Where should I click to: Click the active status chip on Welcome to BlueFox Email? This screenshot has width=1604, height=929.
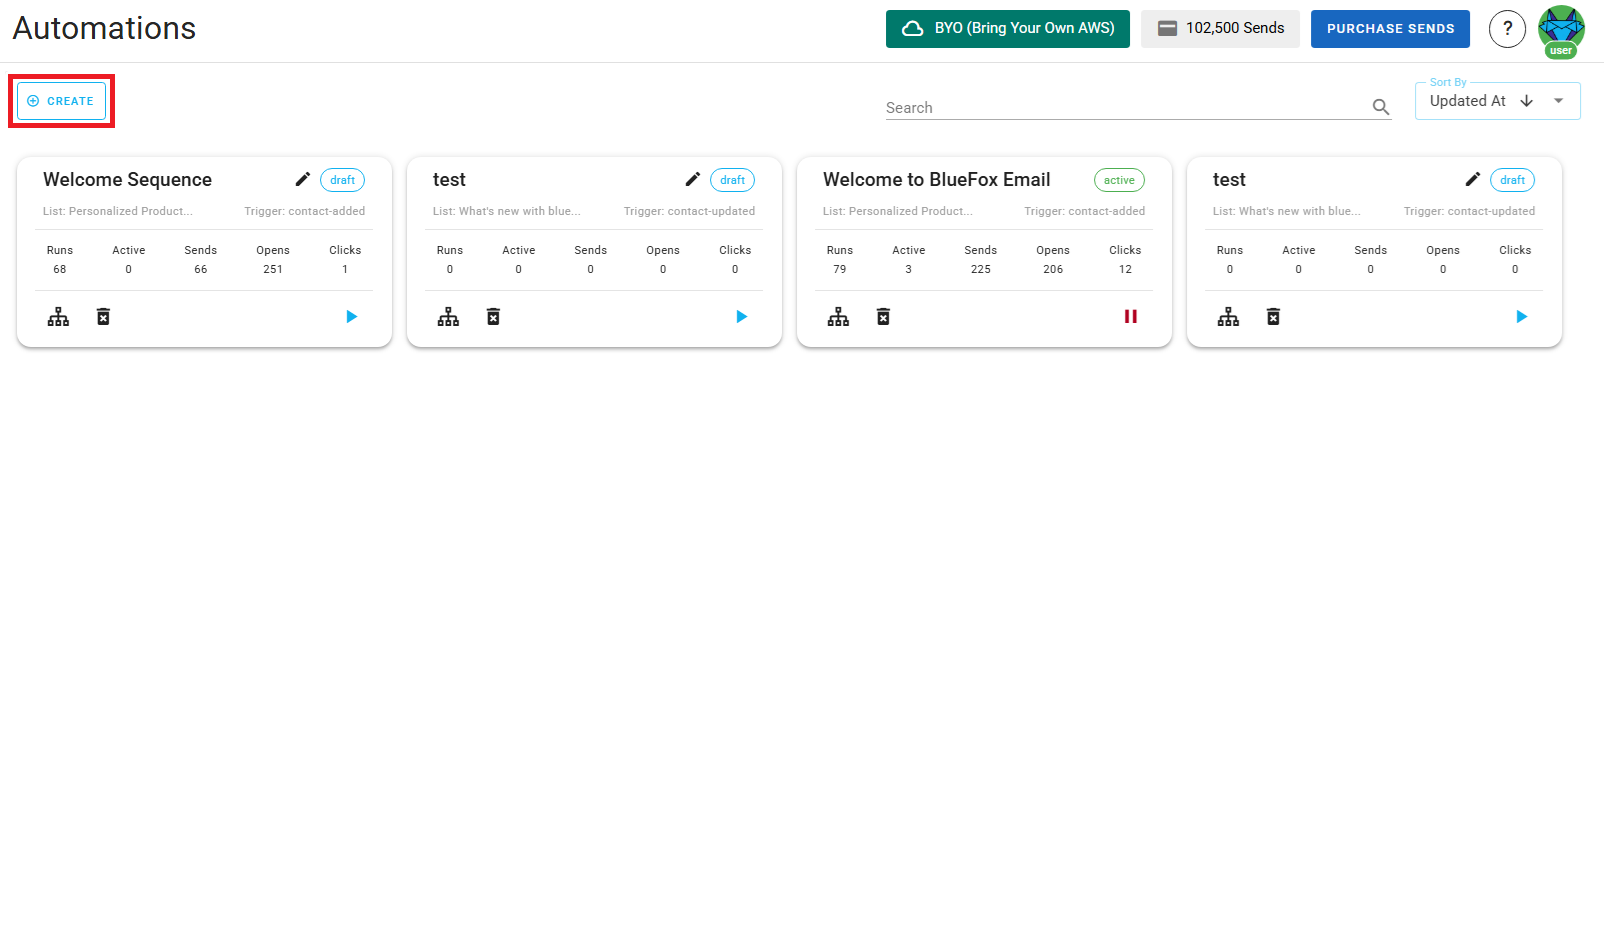point(1118,180)
